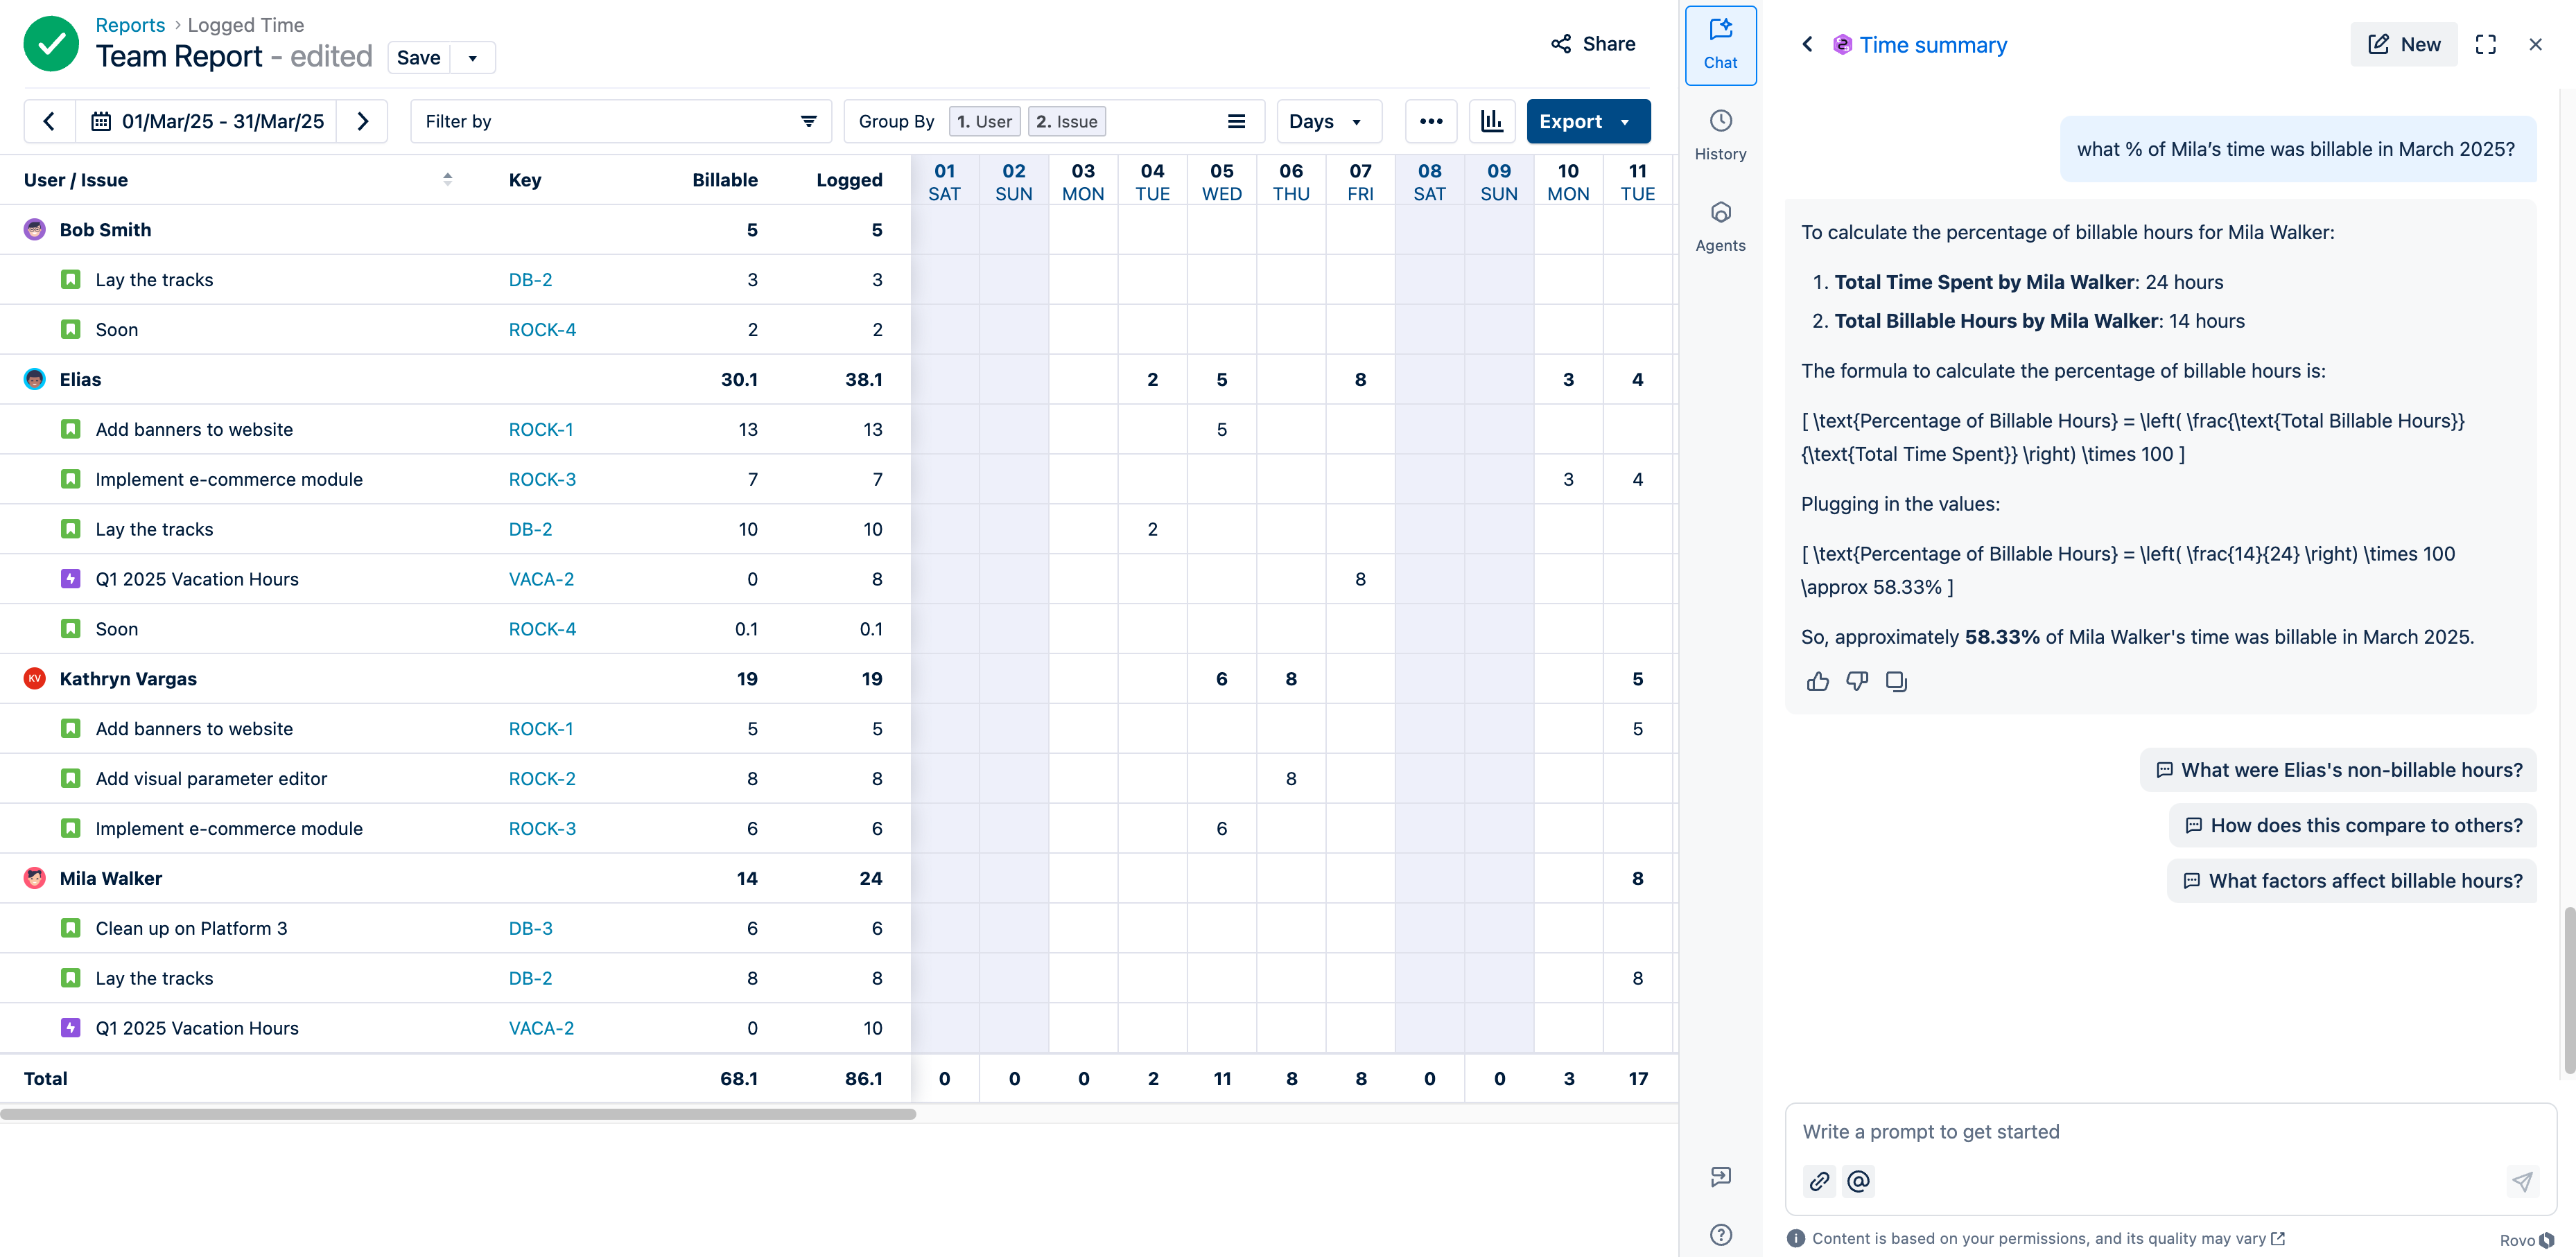
Task: Open filter options with the filter icon
Action: click(808, 121)
